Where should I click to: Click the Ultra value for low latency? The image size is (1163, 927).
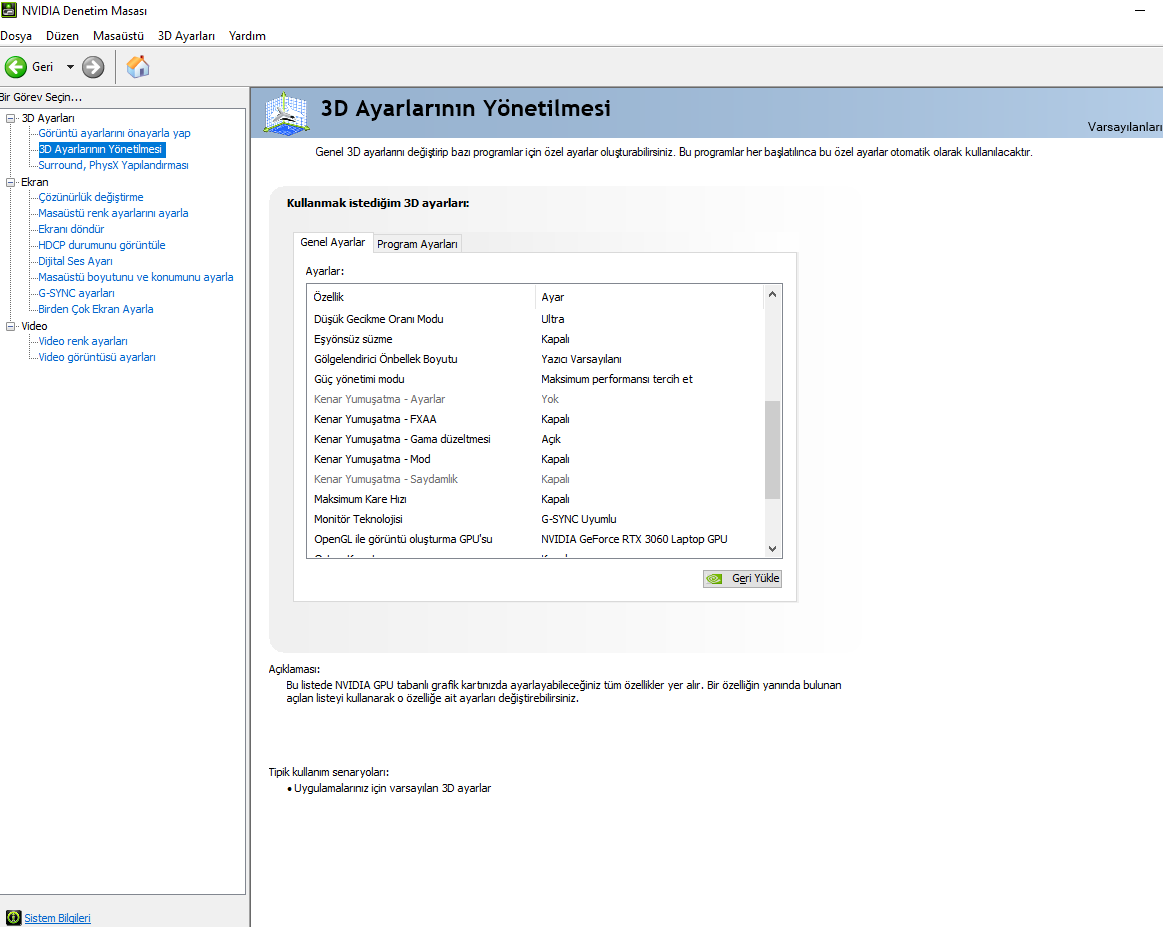point(553,319)
